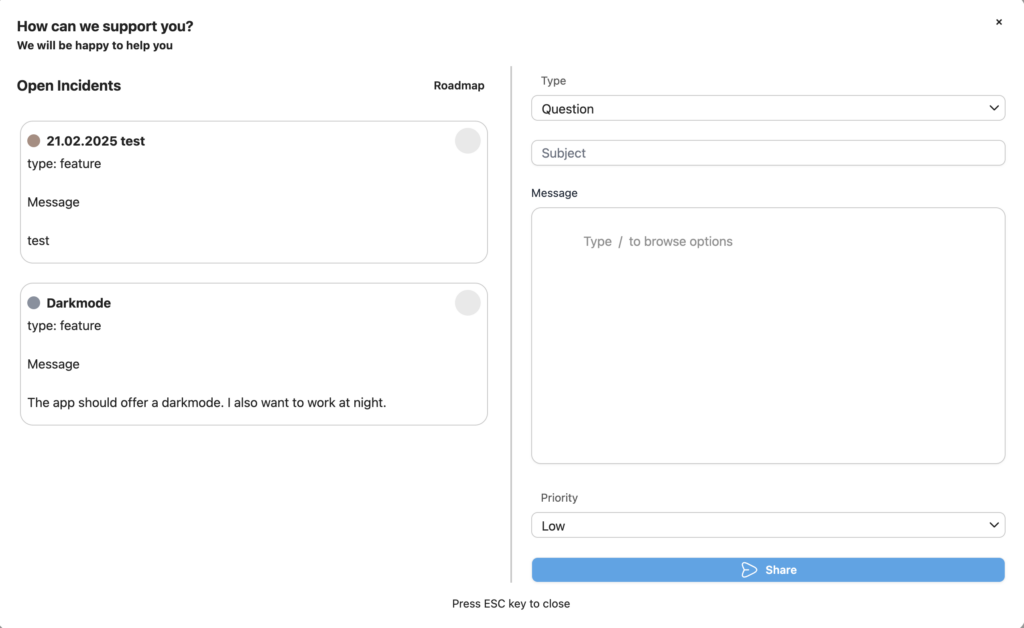Select the Darkmode incident description text

click(206, 403)
